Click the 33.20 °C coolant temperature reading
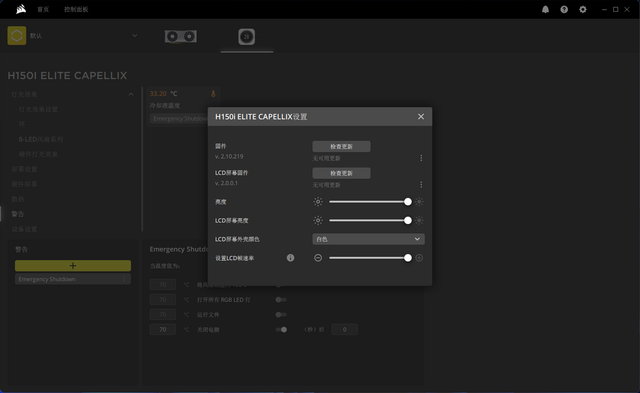The width and height of the screenshot is (640, 393). (163, 94)
